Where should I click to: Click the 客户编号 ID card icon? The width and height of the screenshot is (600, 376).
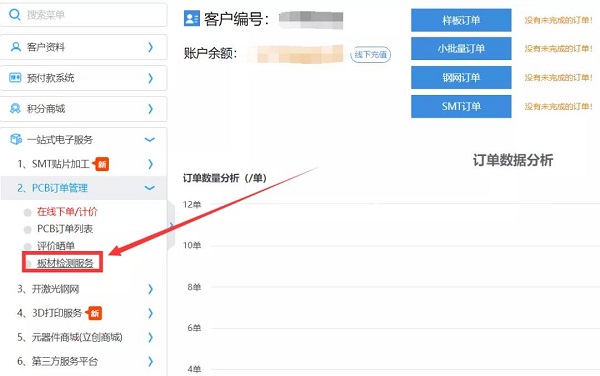pyautogui.click(x=192, y=18)
